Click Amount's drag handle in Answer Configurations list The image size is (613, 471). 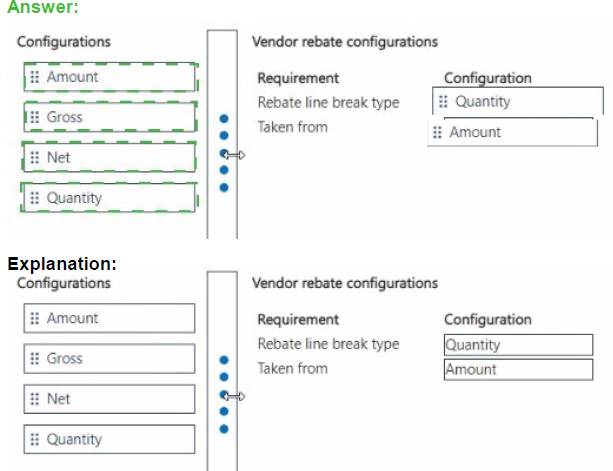pyautogui.click(x=34, y=77)
